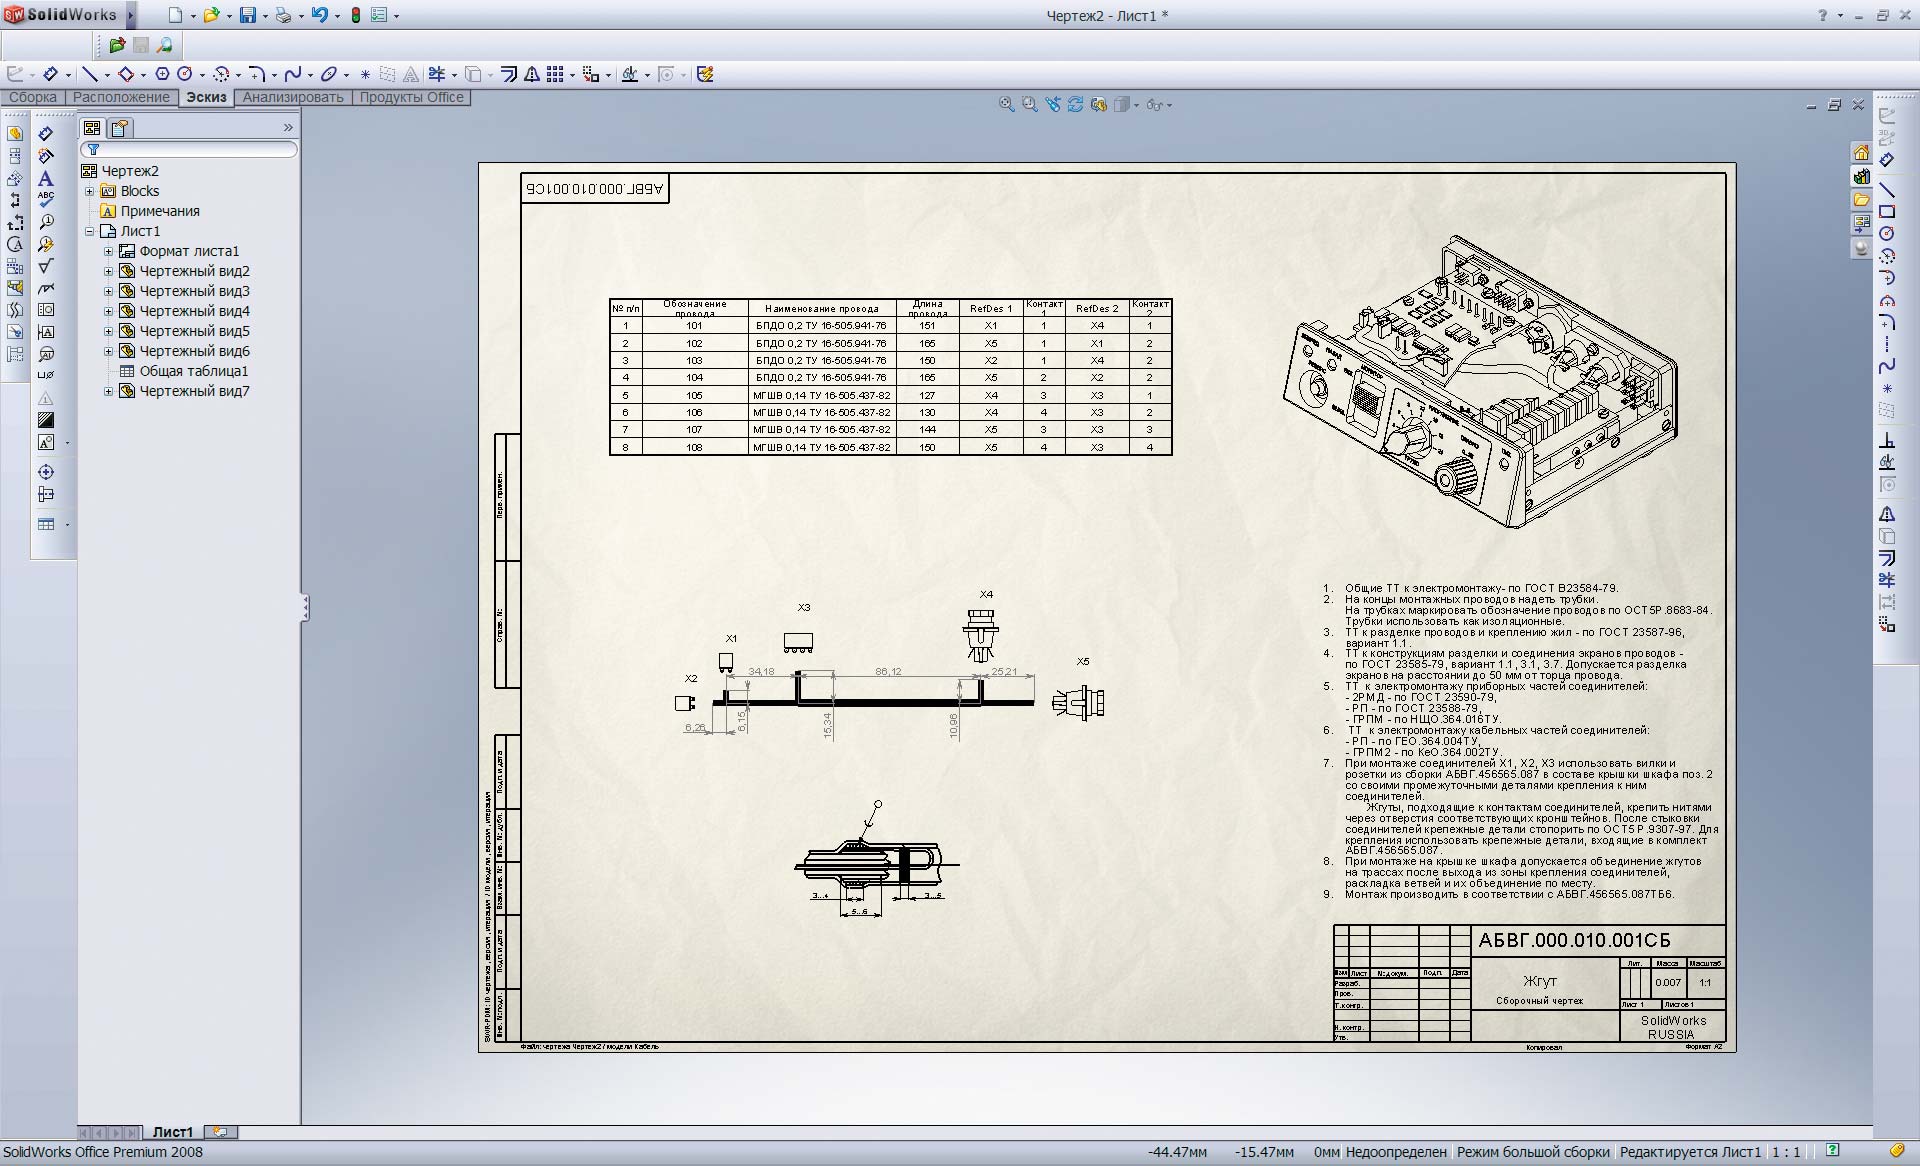1920x1166 pixels.
Task: Select the Чертеж2 root item
Action: [130, 171]
